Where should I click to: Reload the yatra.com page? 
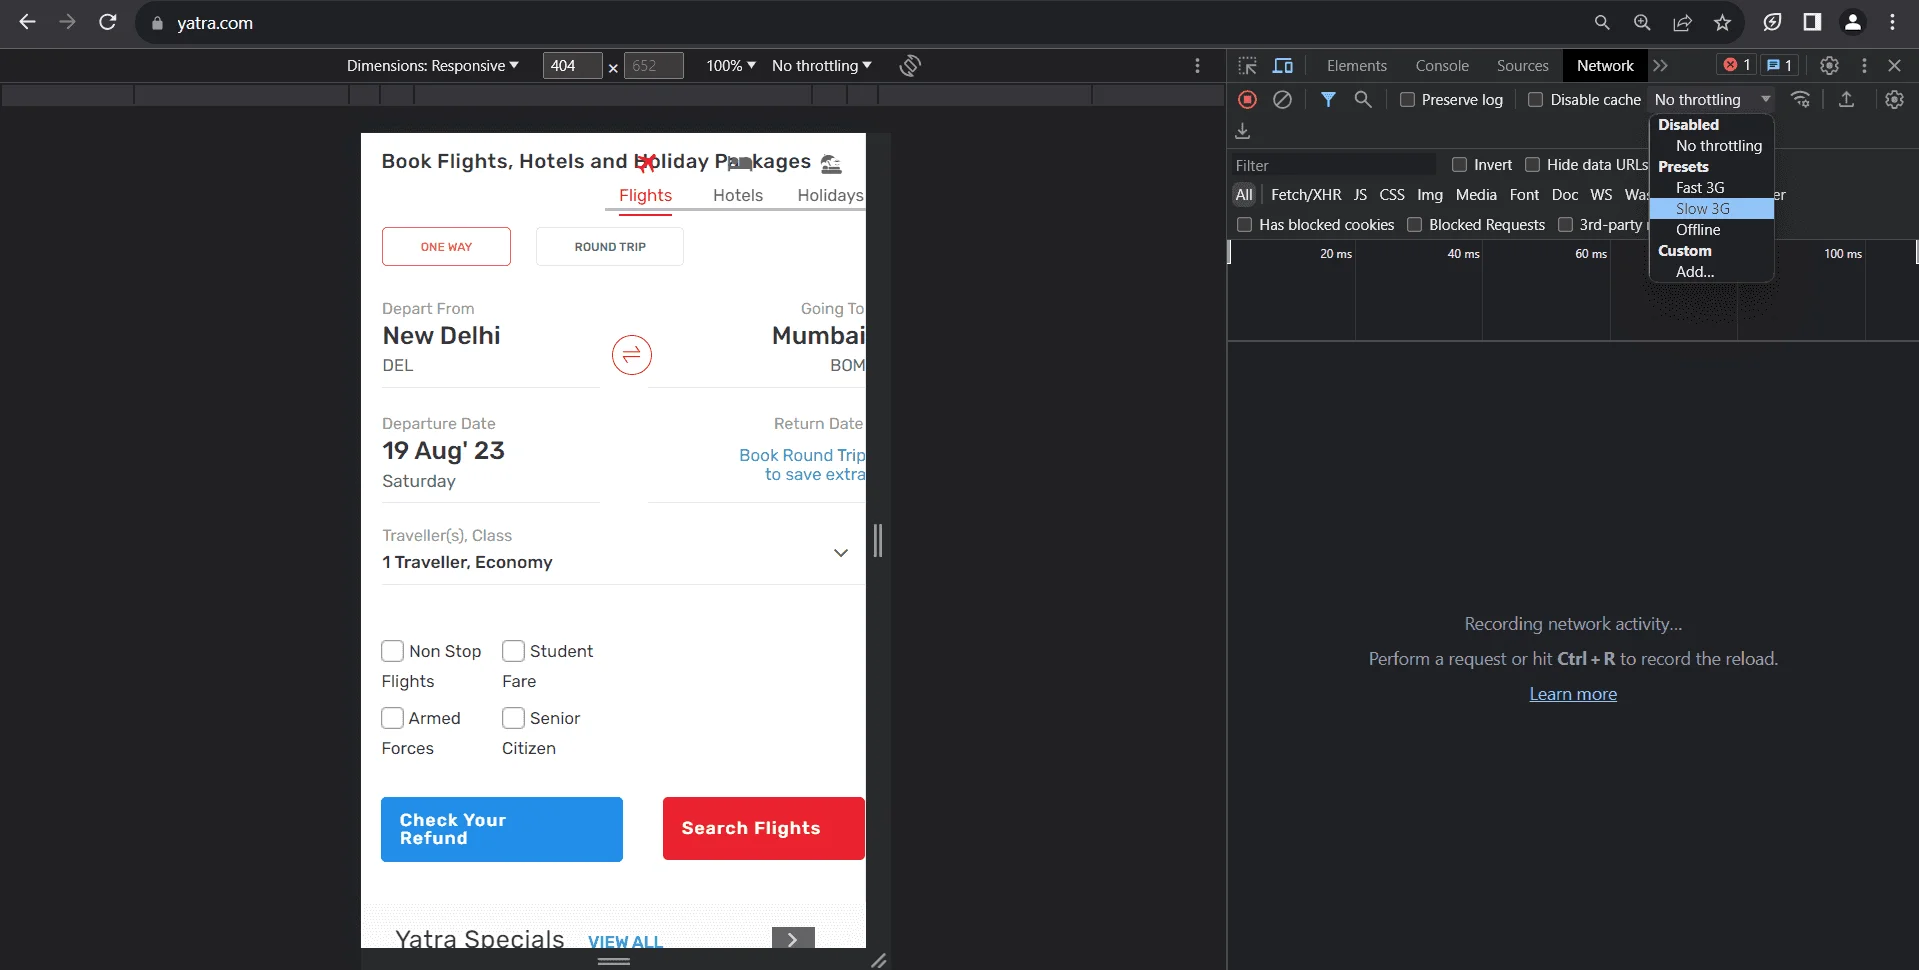click(x=108, y=22)
